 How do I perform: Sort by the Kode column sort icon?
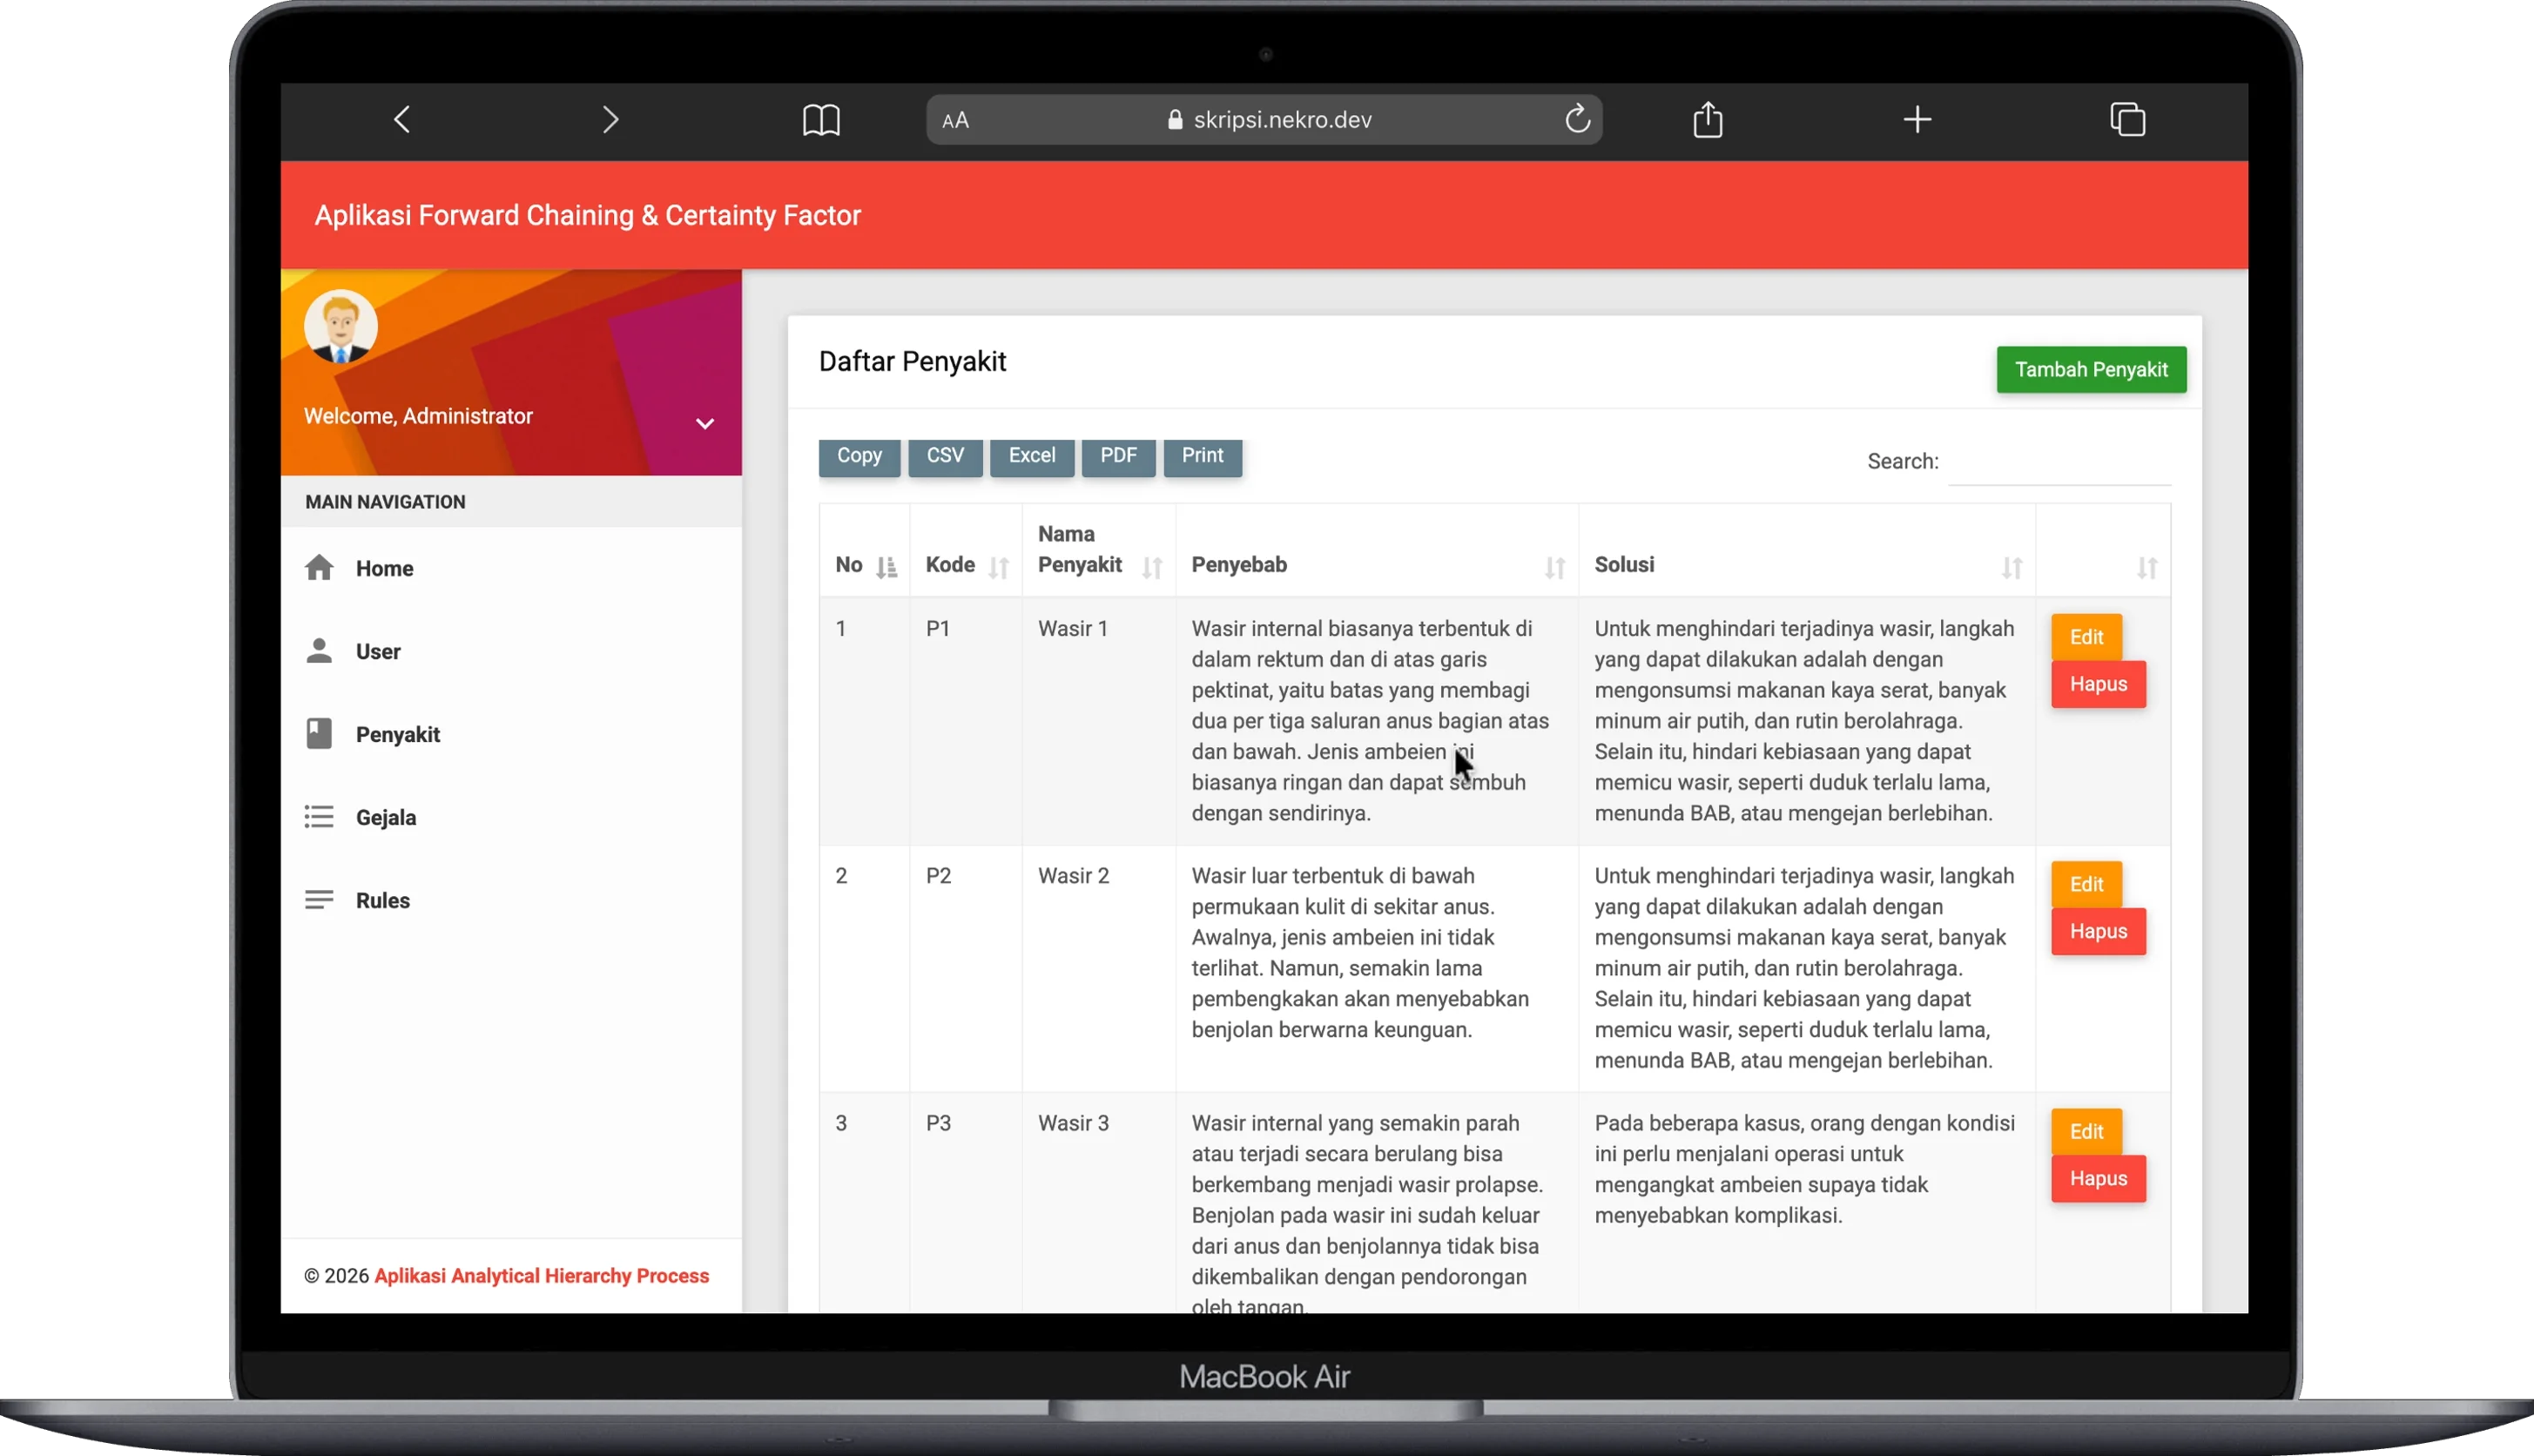998,568
